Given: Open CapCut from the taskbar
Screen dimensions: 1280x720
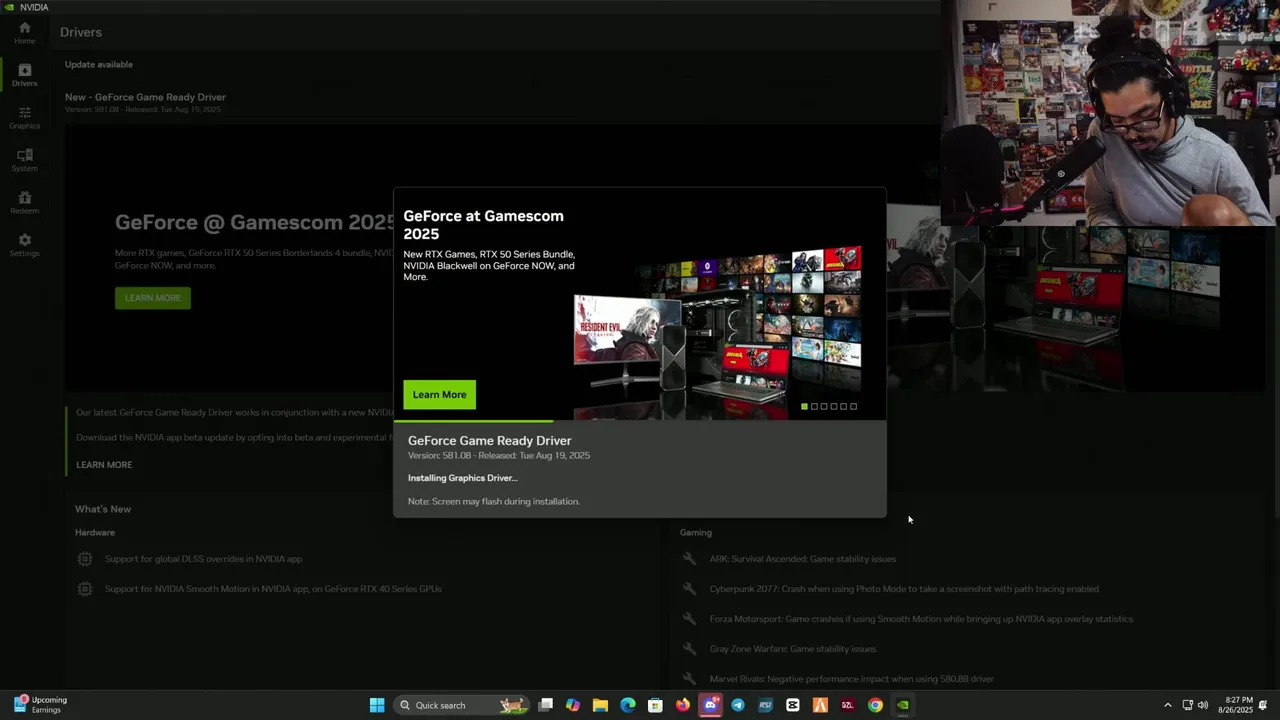Looking at the screenshot, I should coord(793,705).
